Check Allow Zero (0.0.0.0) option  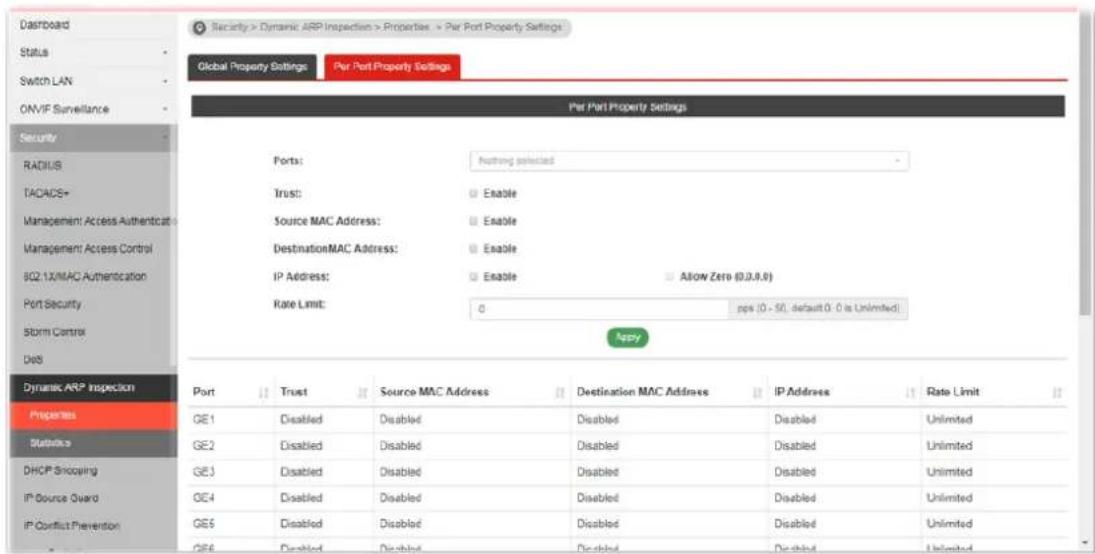click(x=670, y=277)
